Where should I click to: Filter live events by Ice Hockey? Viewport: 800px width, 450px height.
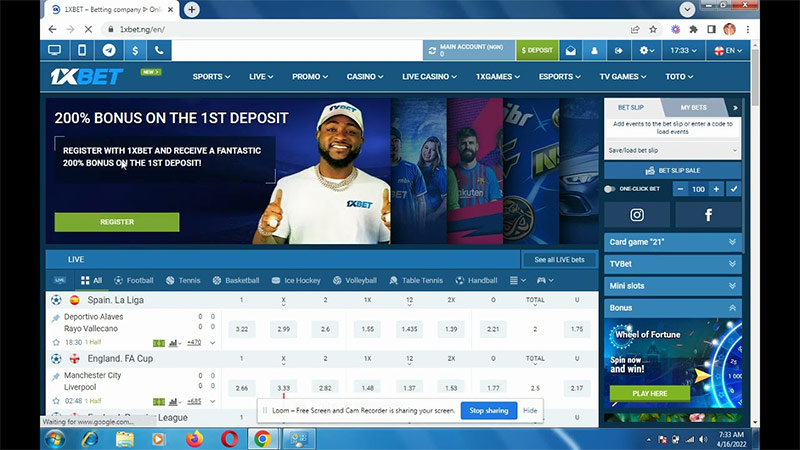(296, 280)
